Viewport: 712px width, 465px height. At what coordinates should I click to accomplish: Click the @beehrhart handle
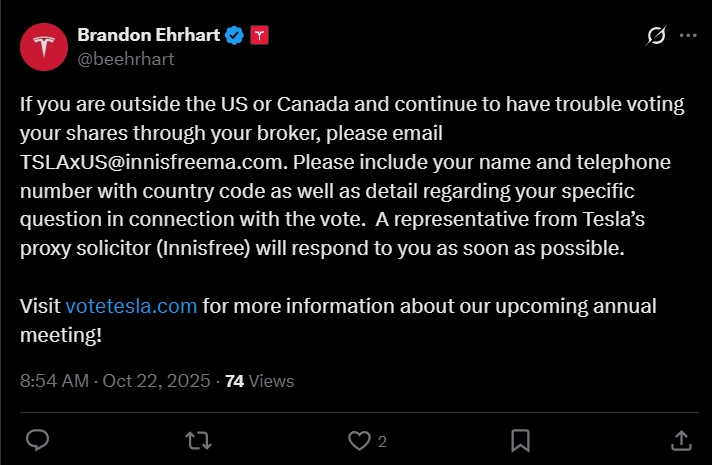tap(125, 59)
